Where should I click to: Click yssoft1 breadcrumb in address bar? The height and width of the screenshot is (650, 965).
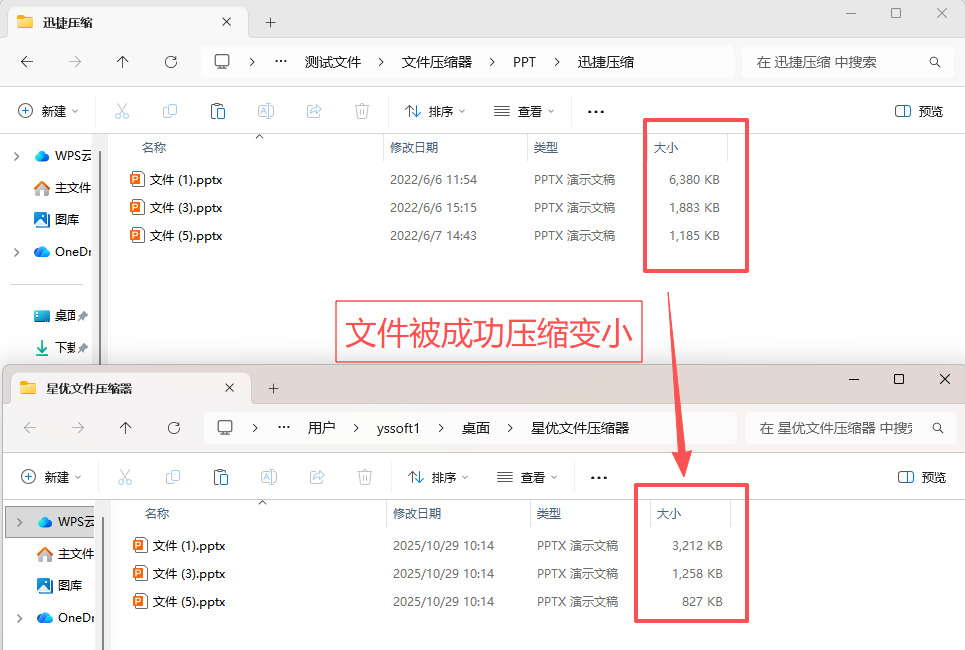(398, 428)
